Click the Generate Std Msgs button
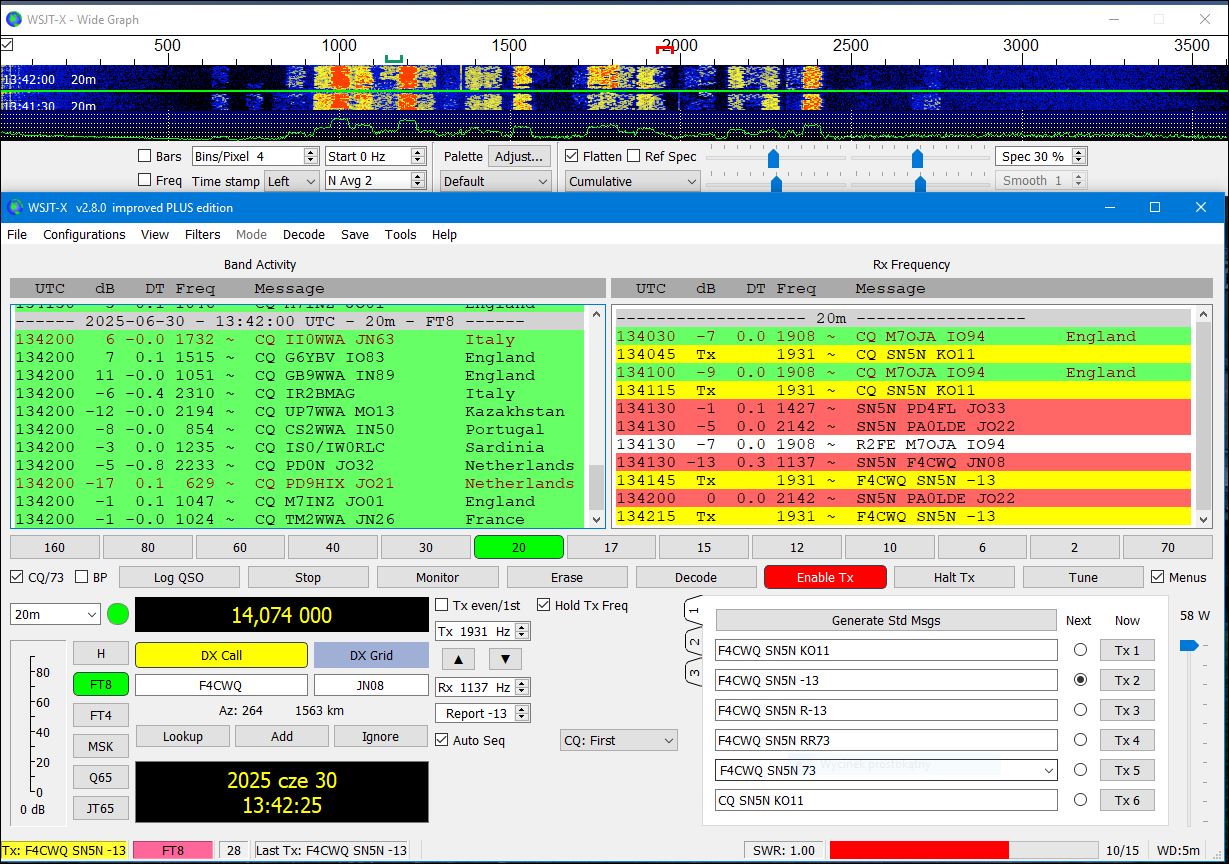 tap(886, 620)
